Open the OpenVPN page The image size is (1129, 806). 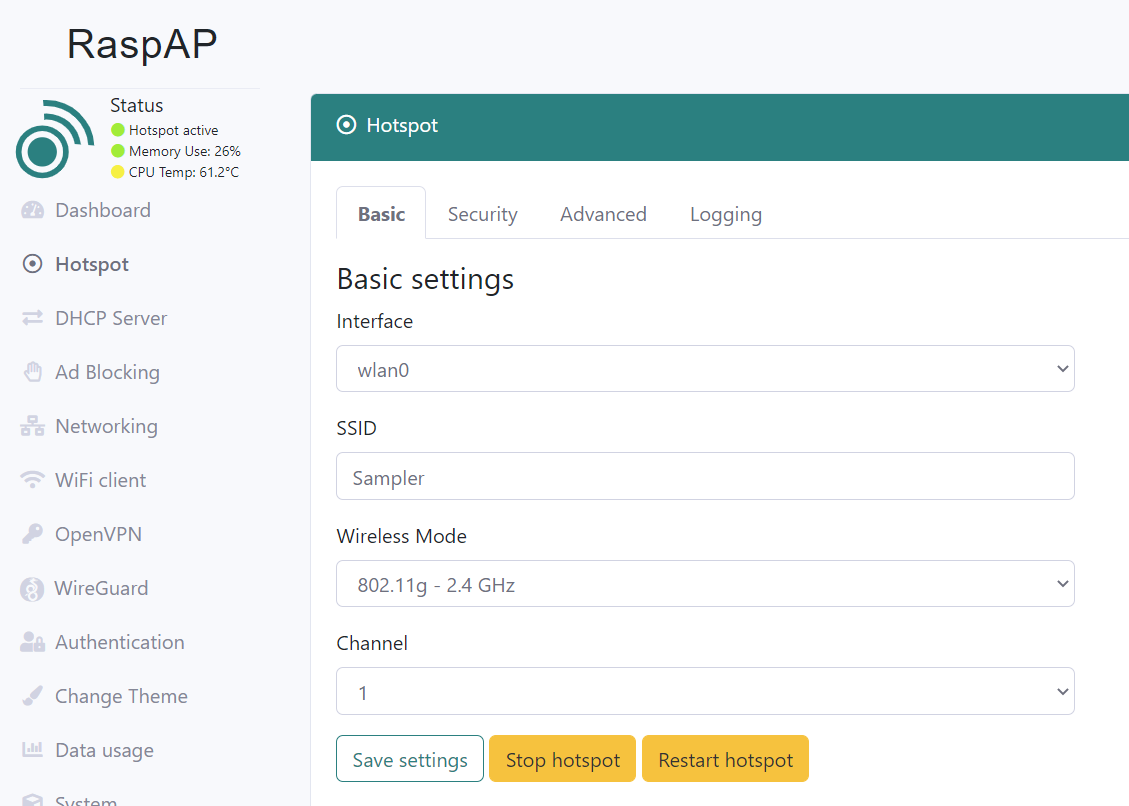pyautogui.click(x=99, y=534)
